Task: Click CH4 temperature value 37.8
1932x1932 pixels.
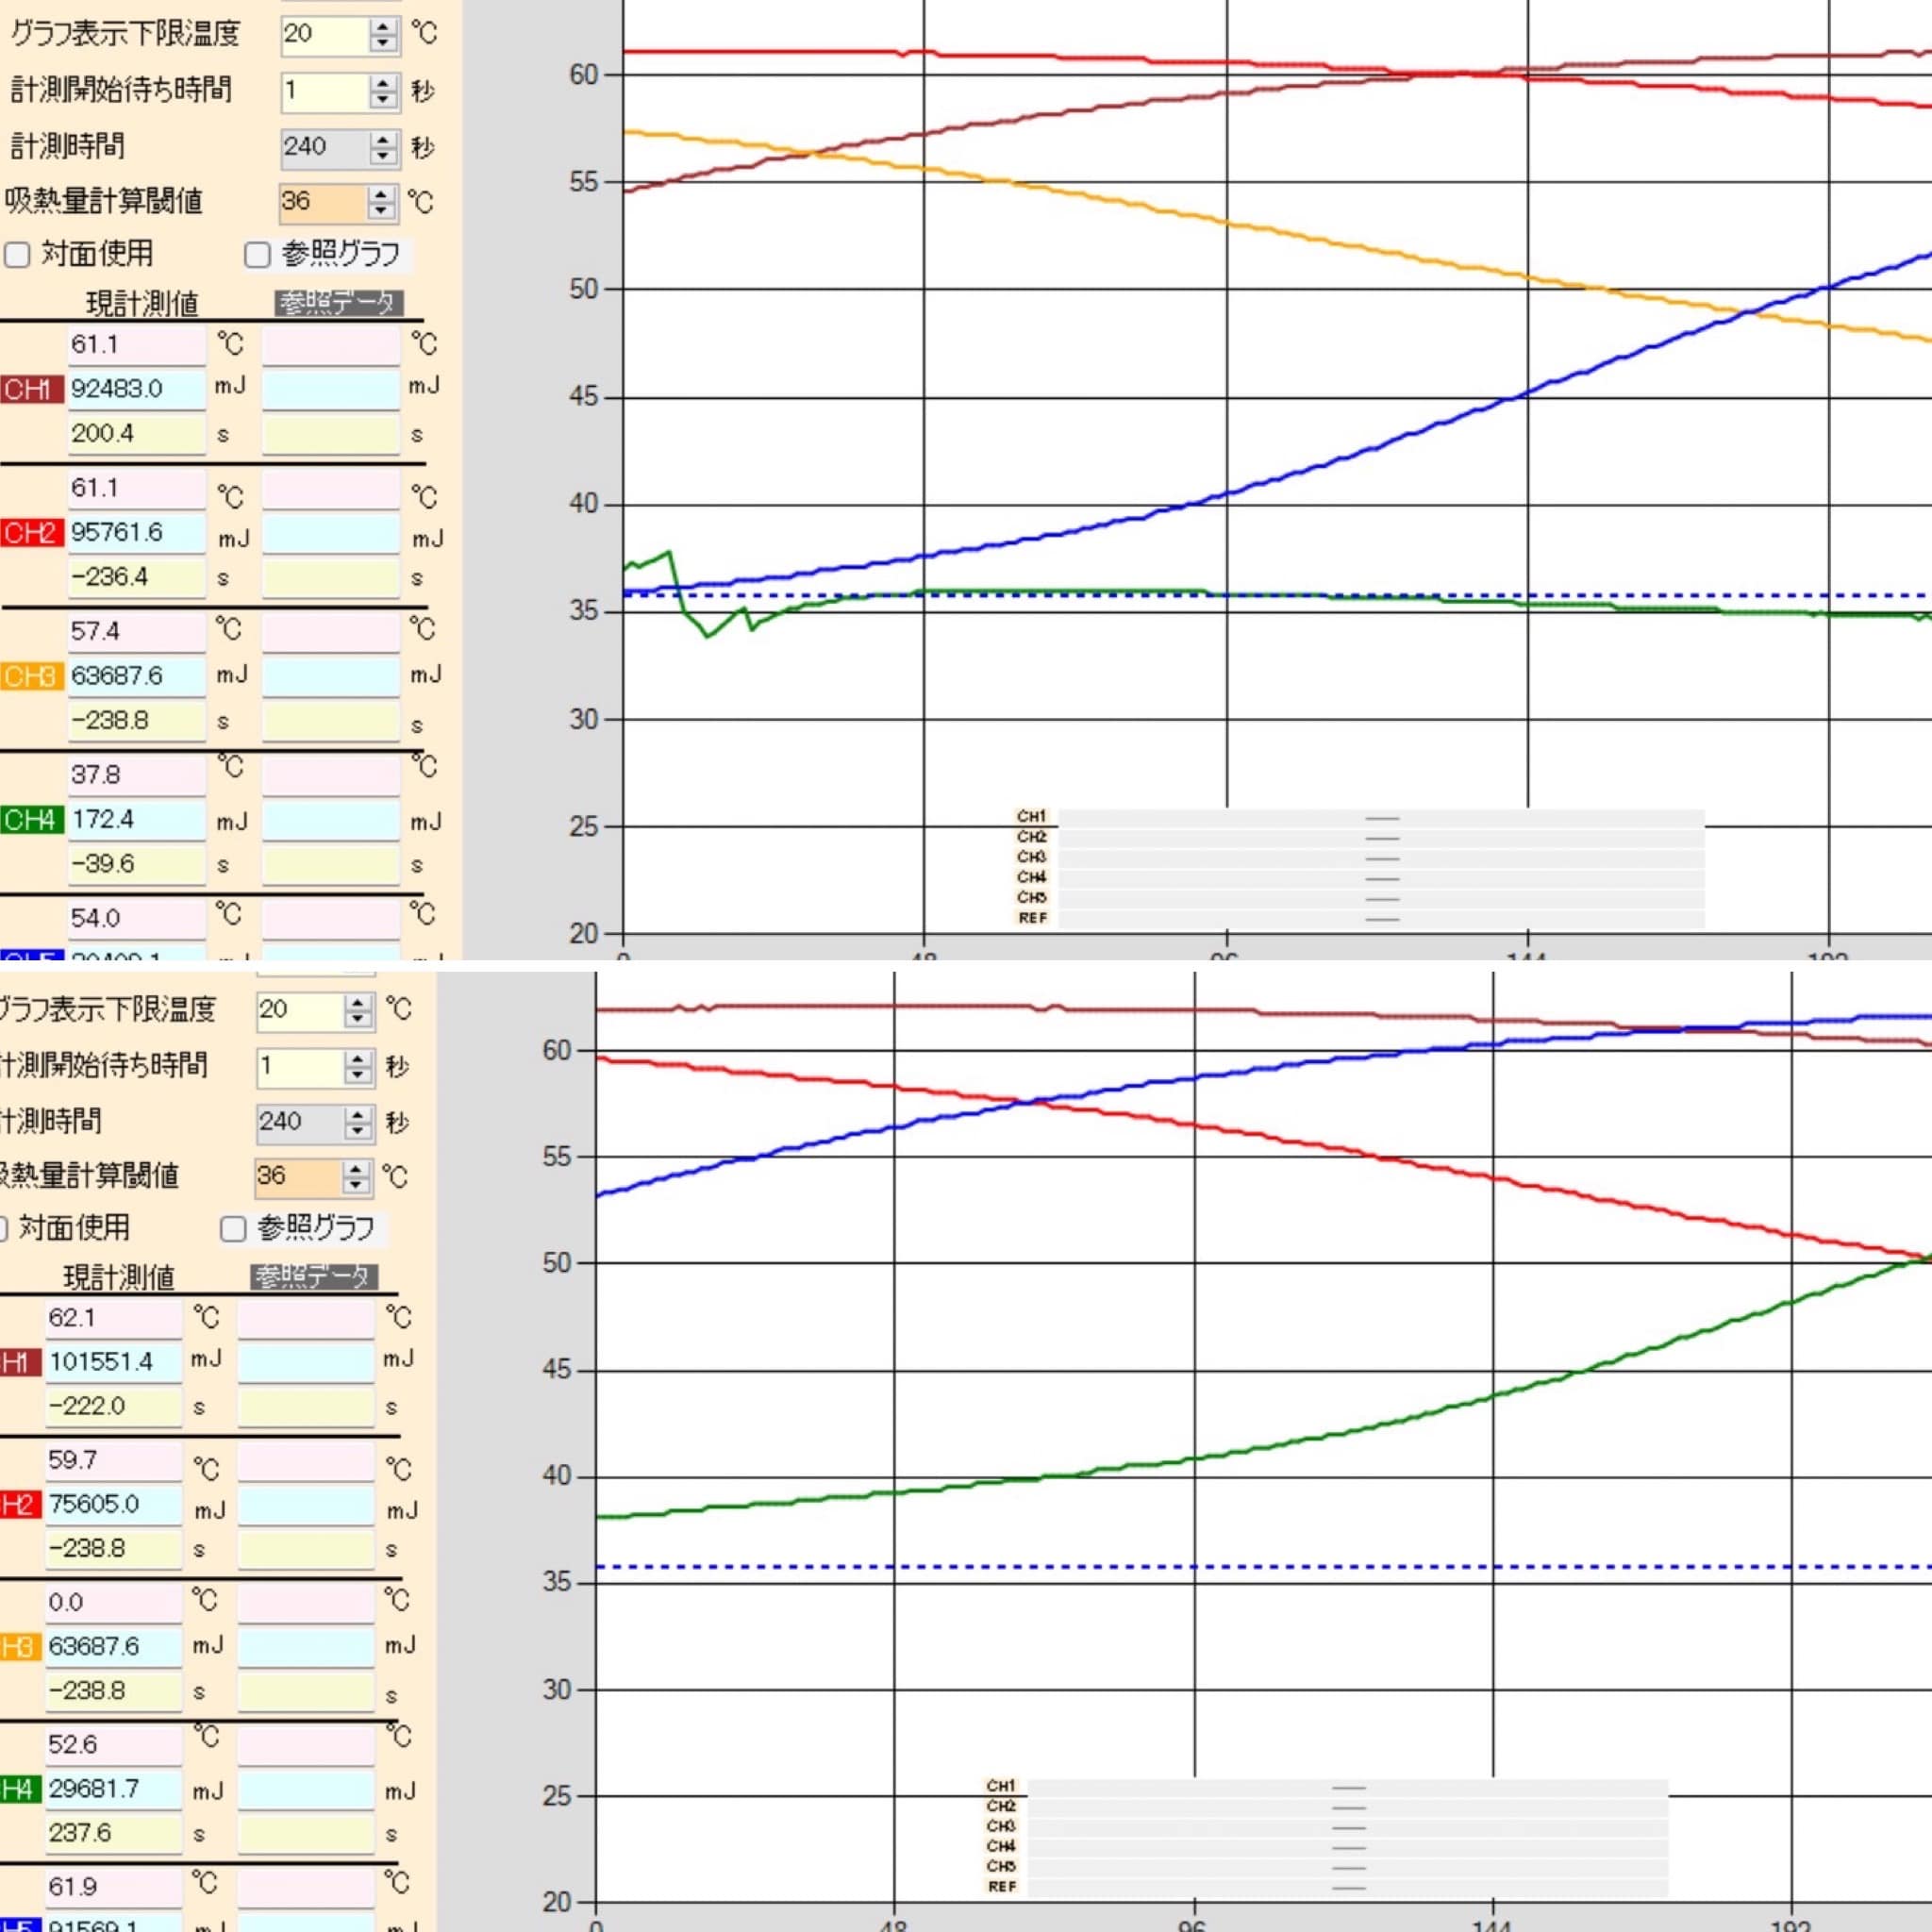Action: [137, 776]
